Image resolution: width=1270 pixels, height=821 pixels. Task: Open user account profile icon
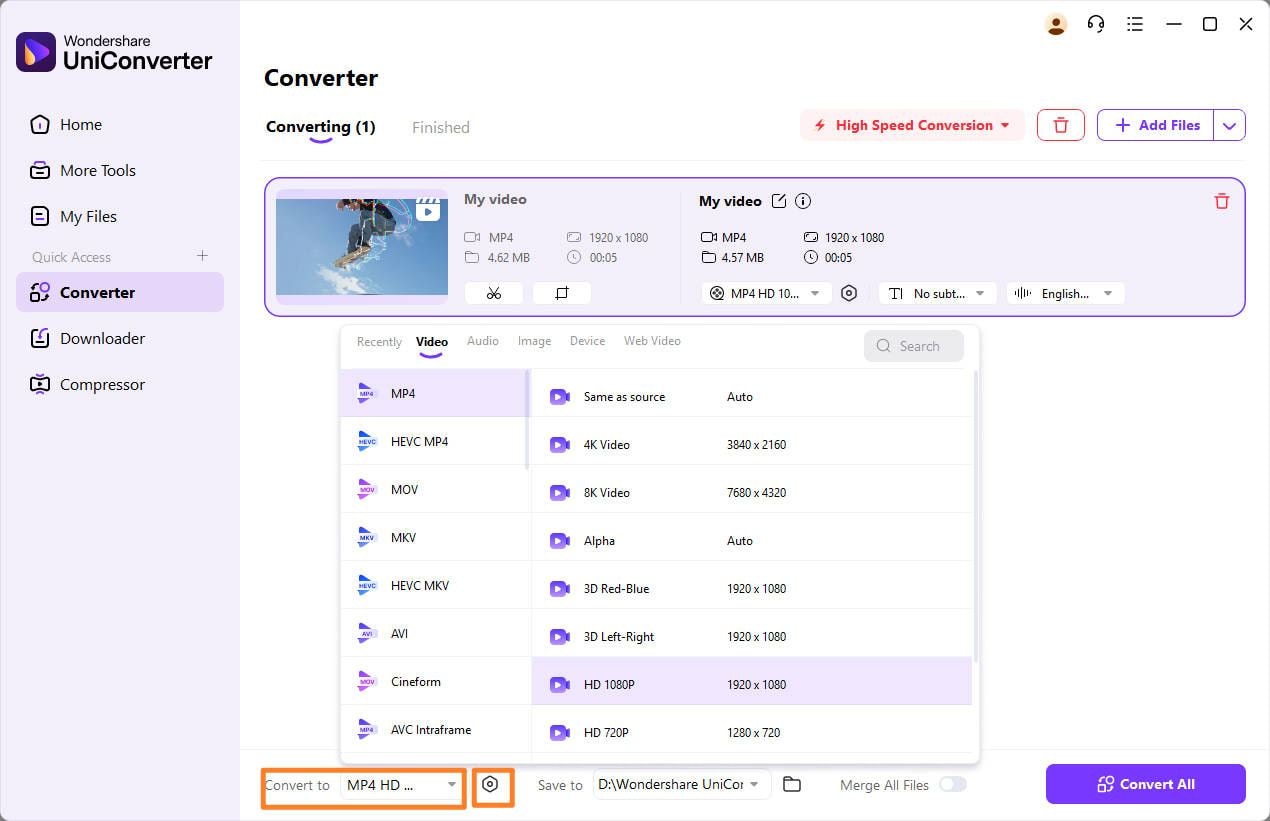coord(1056,25)
